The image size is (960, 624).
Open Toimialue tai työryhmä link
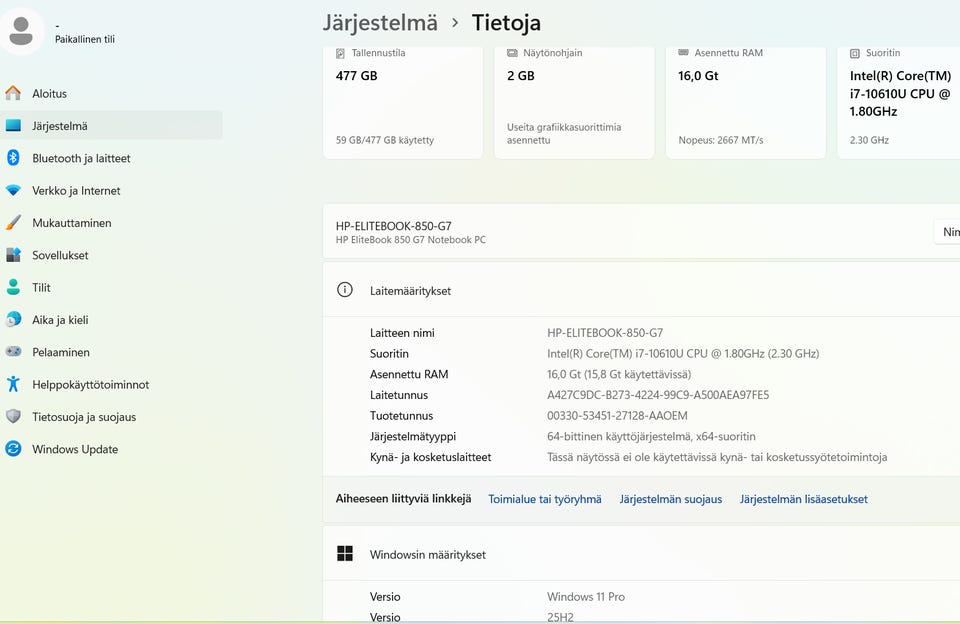click(545, 499)
